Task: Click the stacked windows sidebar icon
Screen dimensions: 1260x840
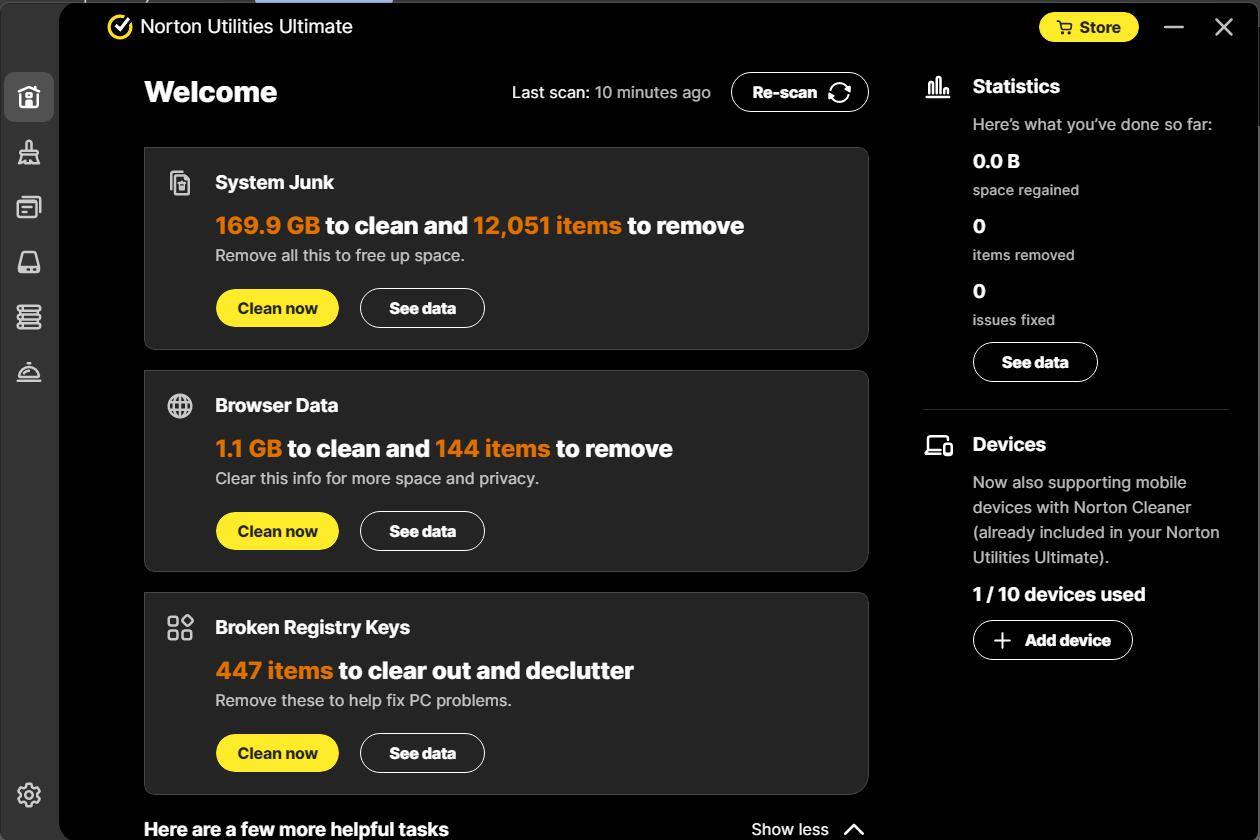Action: (29, 207)
